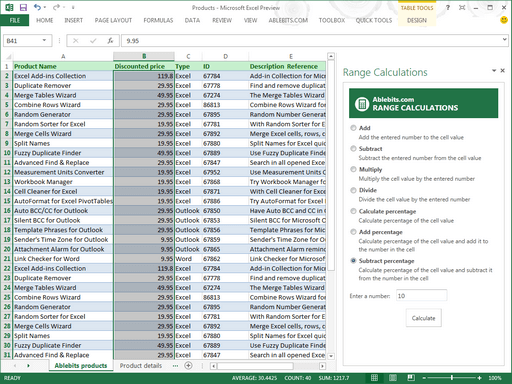Select the Subtract radio option
The image size is (512, 384).
[353, 148]
